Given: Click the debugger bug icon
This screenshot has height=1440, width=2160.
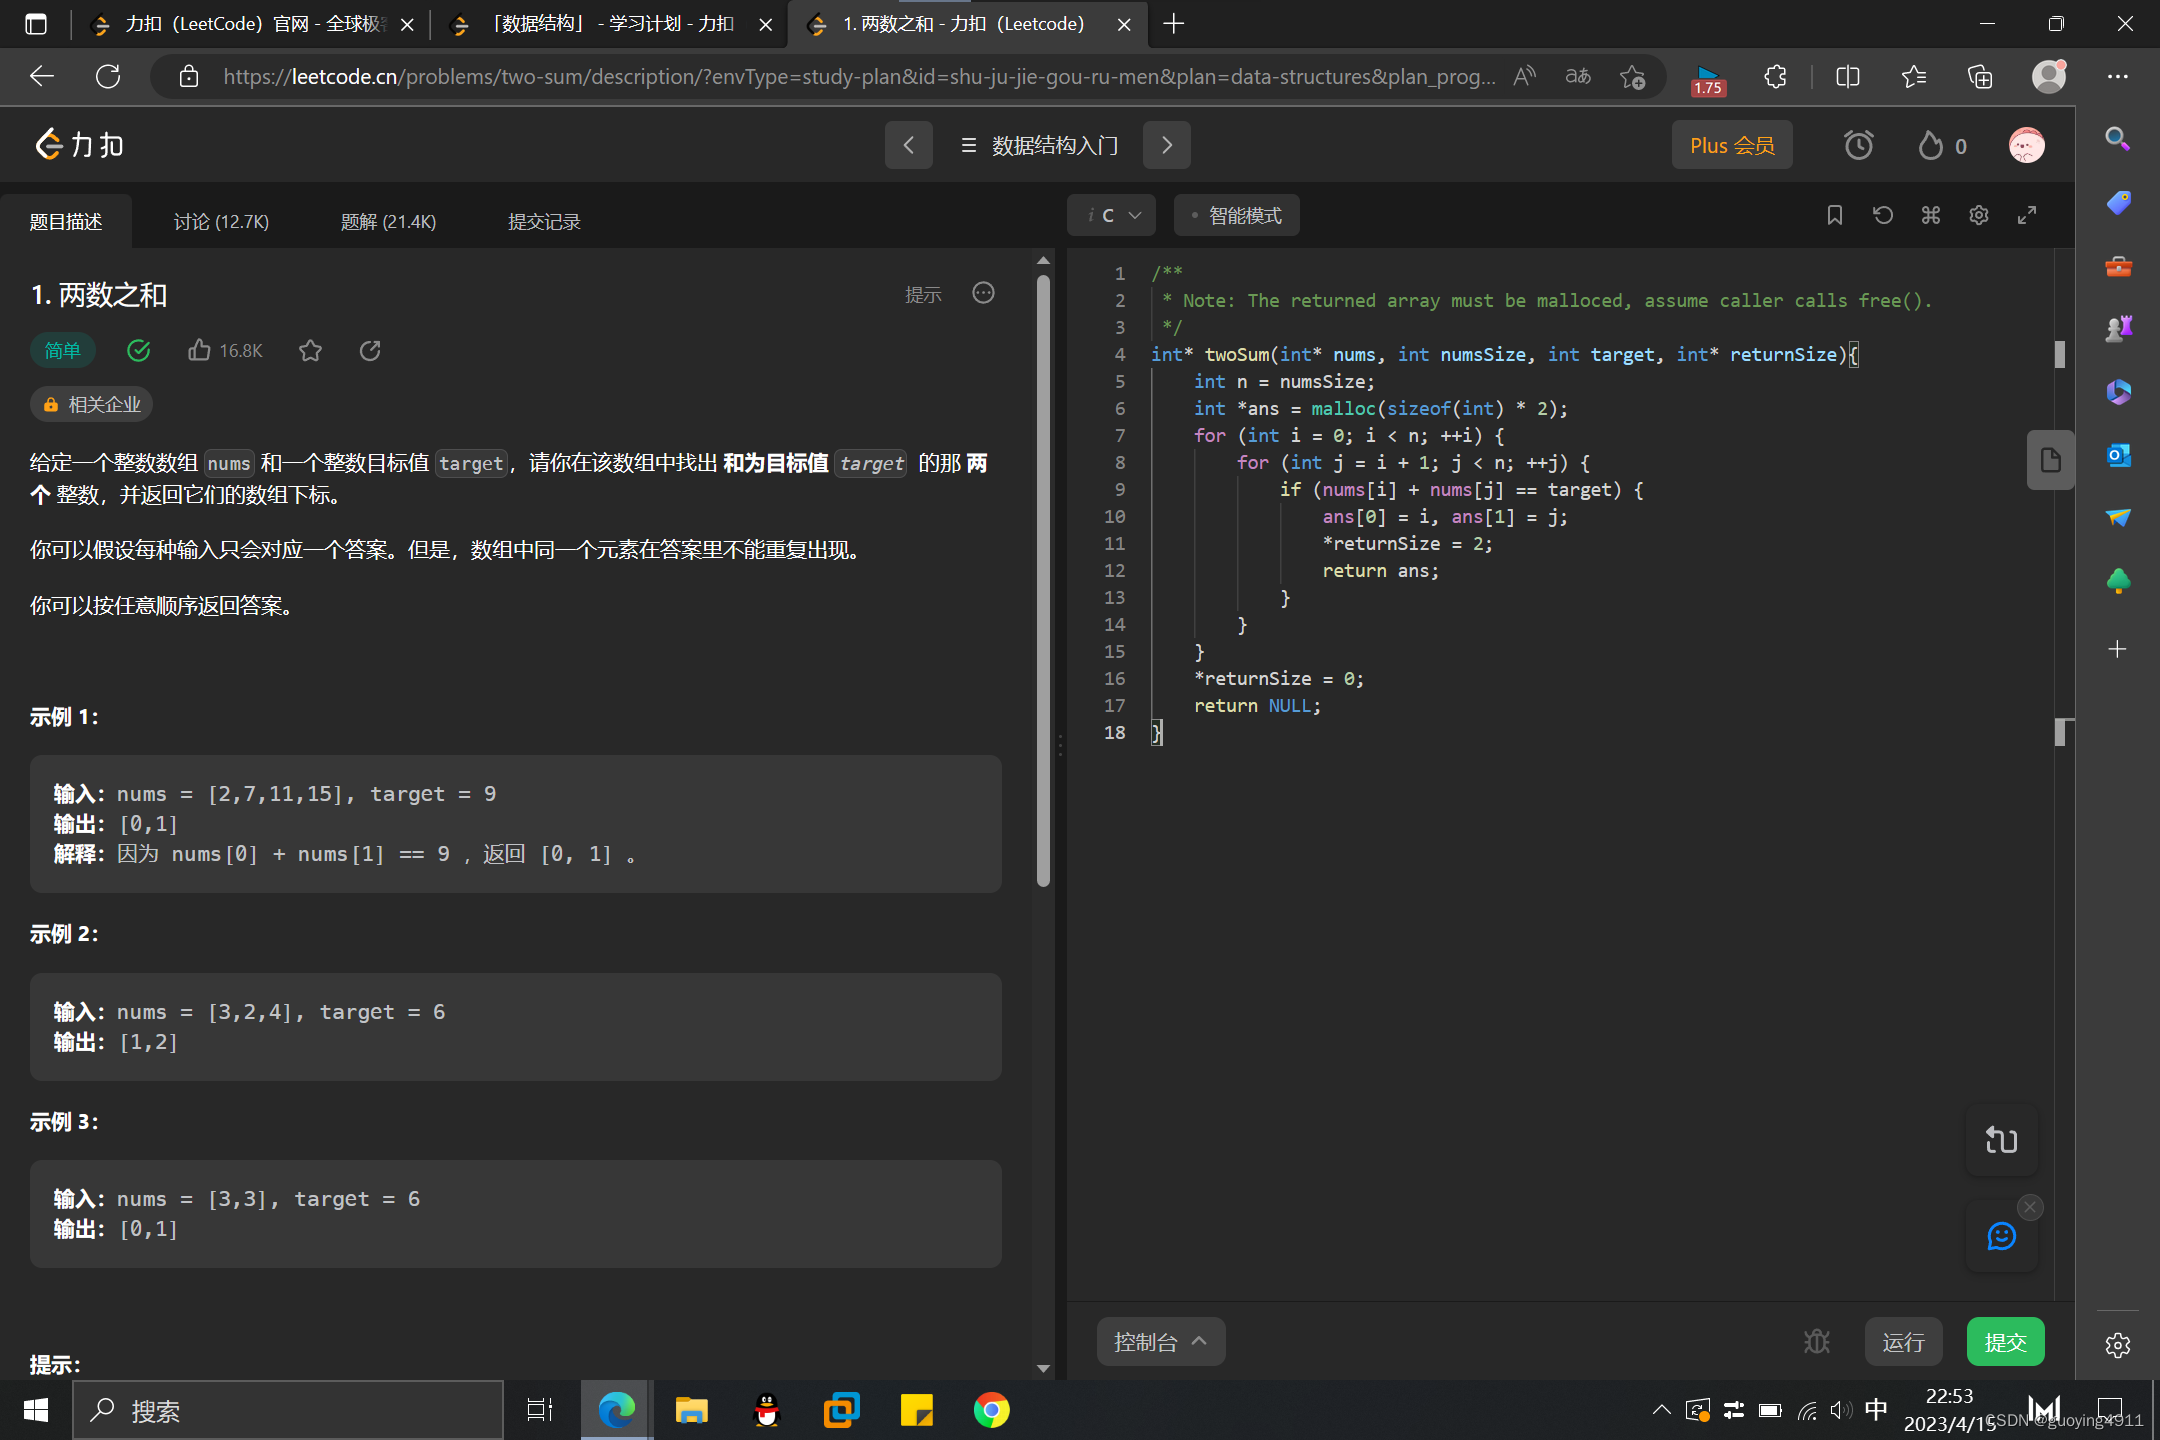Looking at the screenshot, I should pos(1816,1341).
